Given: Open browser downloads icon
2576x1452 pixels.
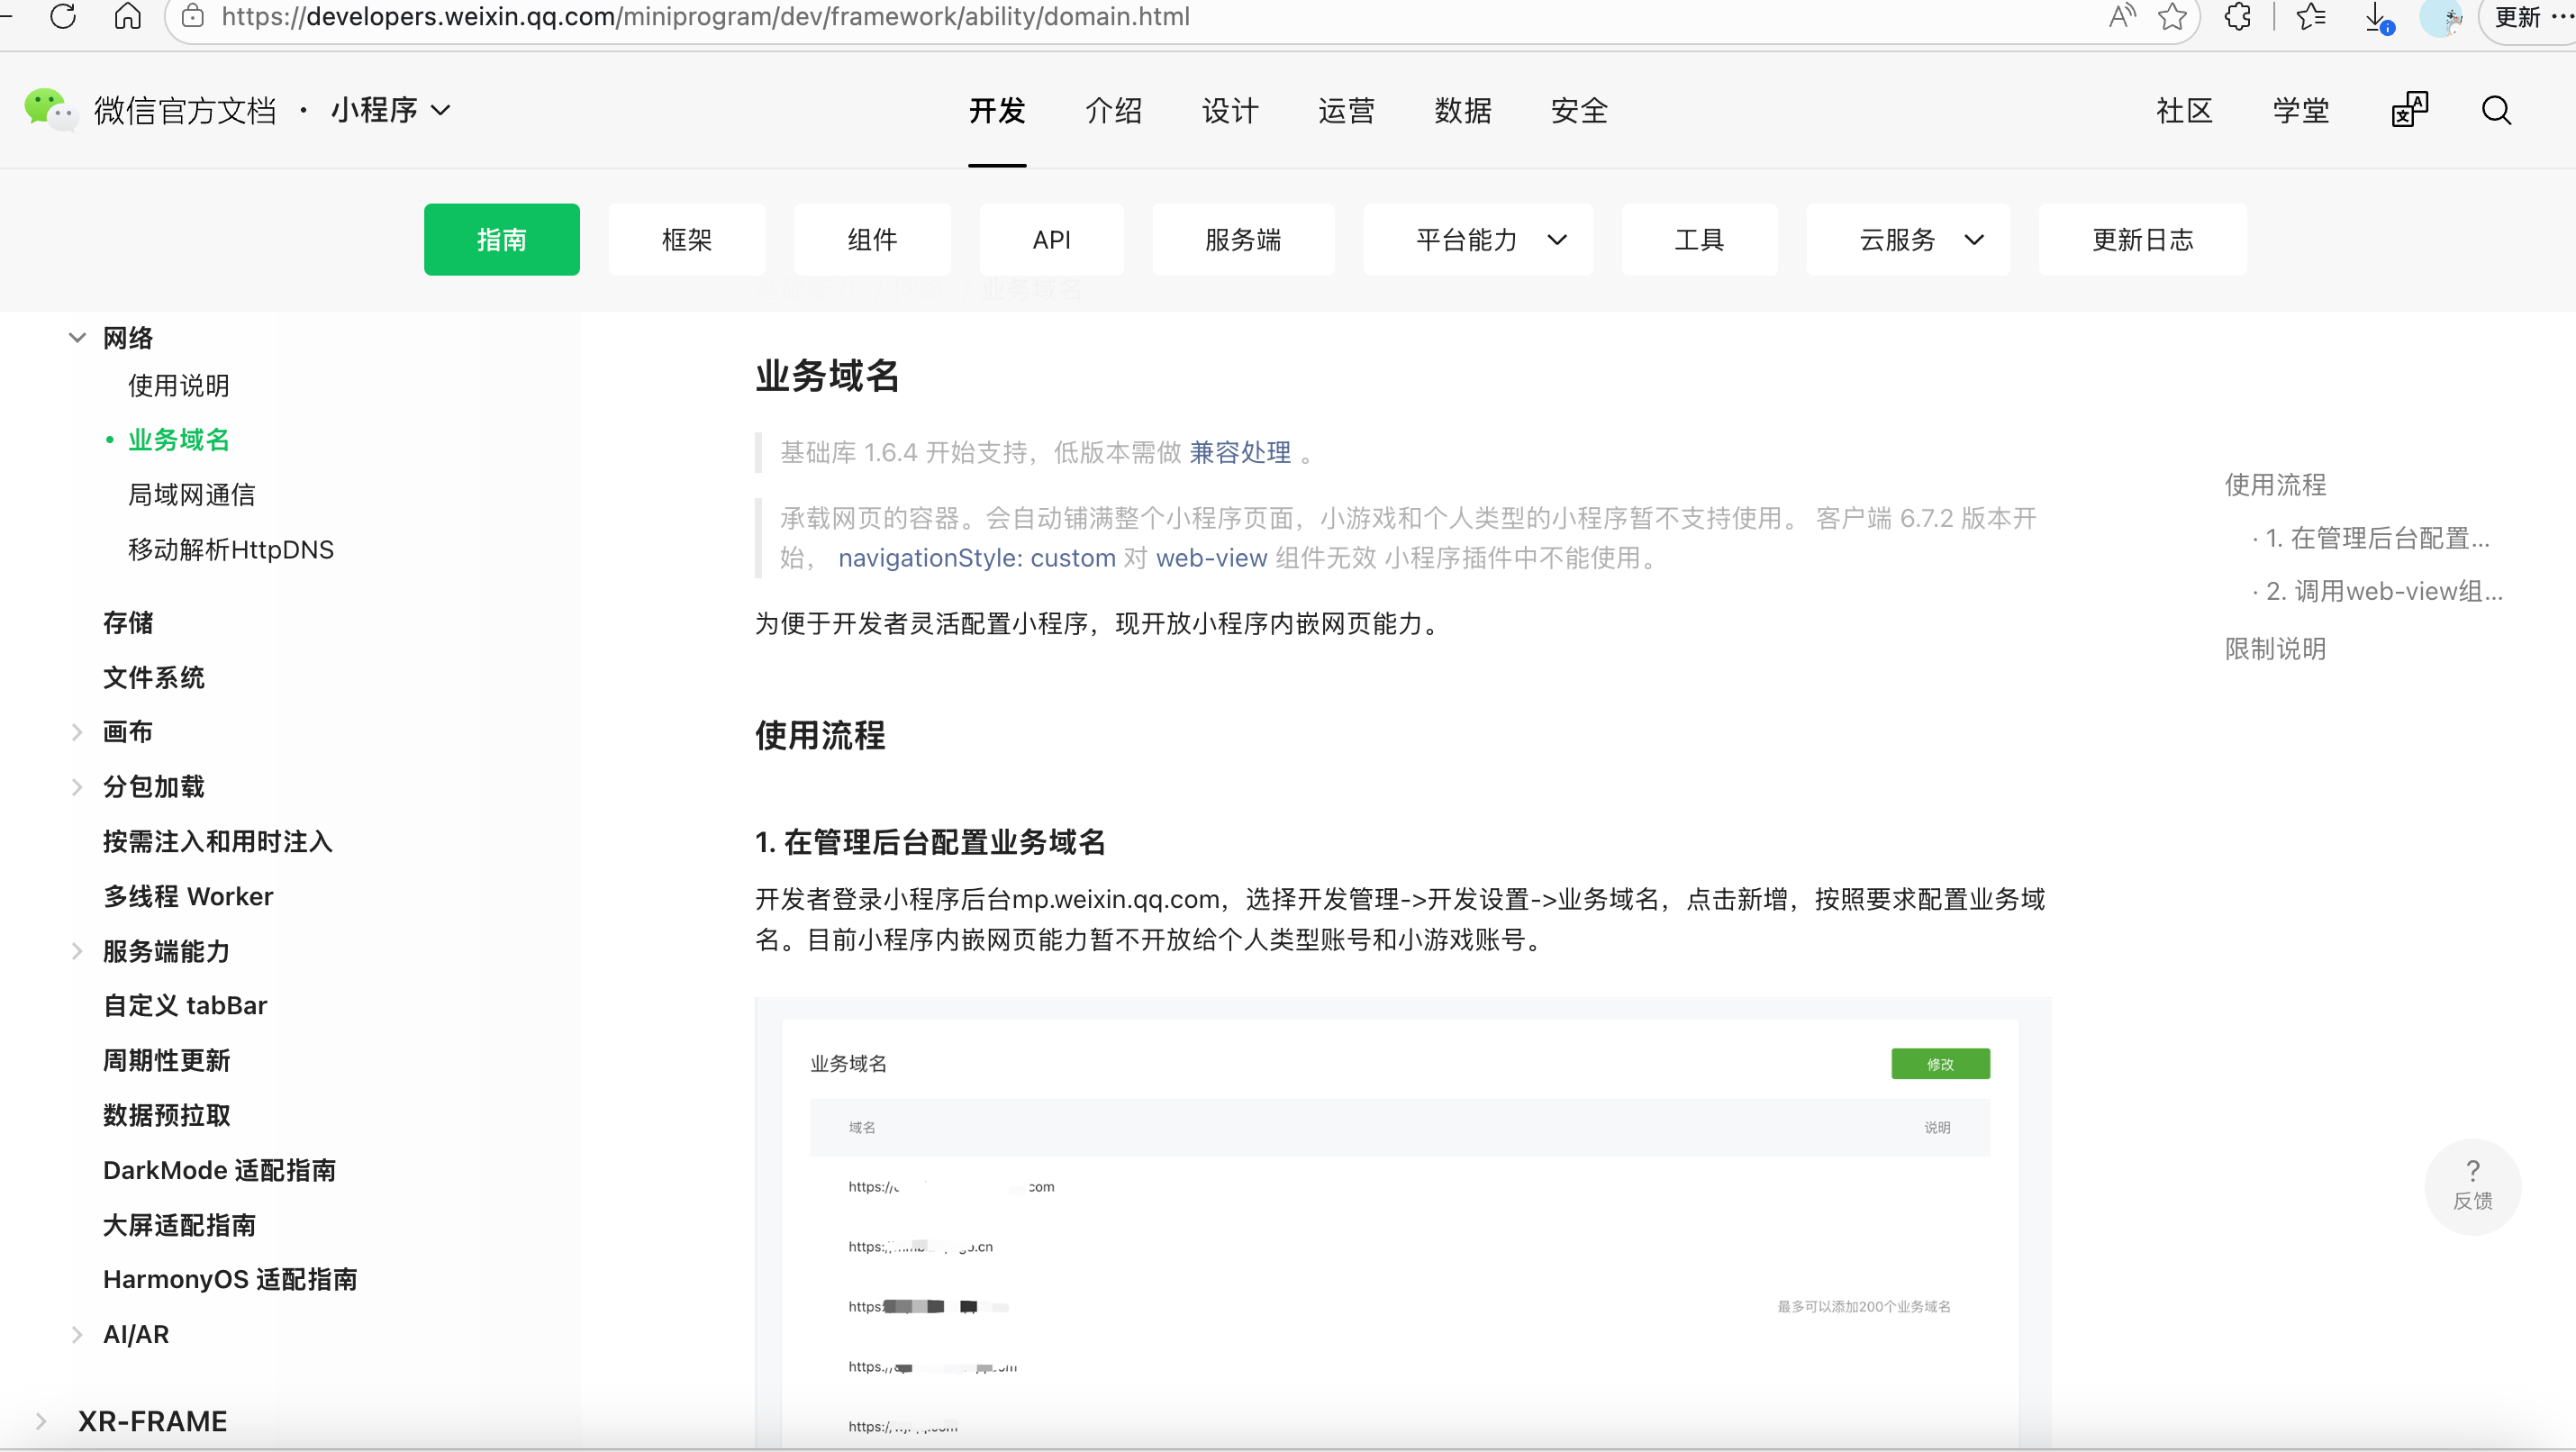Looking at the screenshot, I should tap(2378, 17).
